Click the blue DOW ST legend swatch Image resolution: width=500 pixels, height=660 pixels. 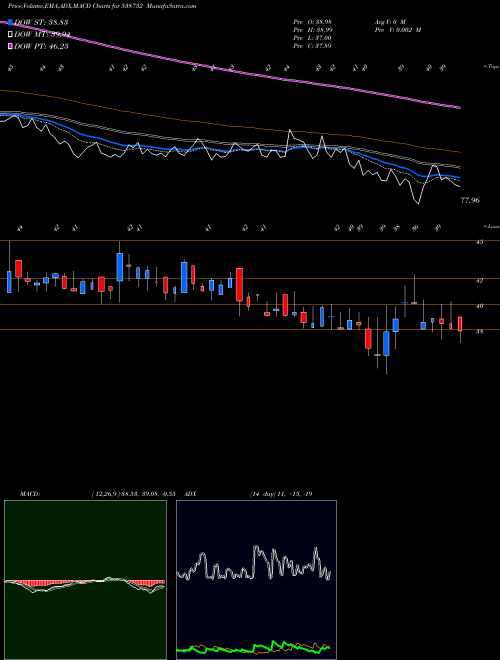(x=11, y=22)
